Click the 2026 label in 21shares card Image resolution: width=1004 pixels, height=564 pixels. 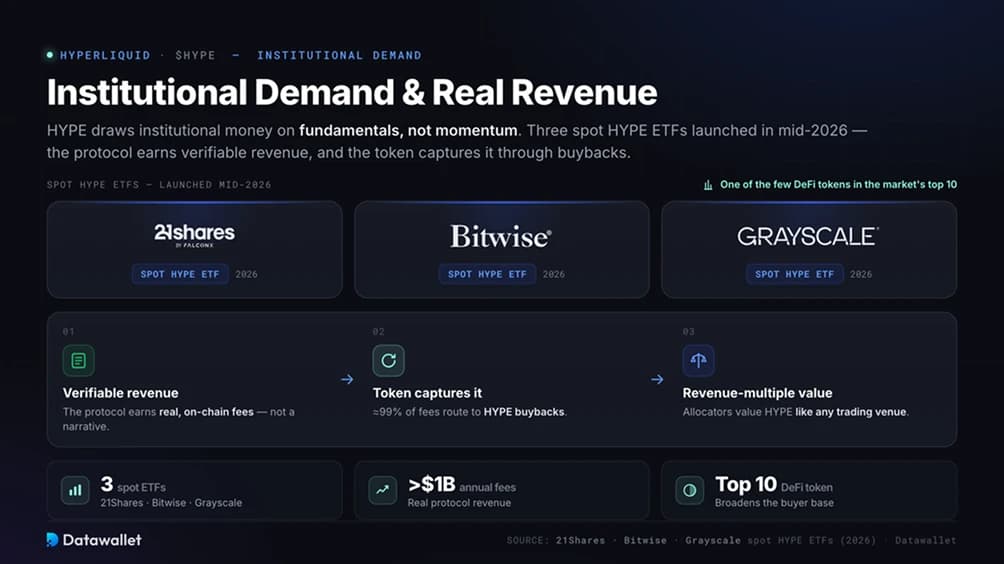[246, 274]
